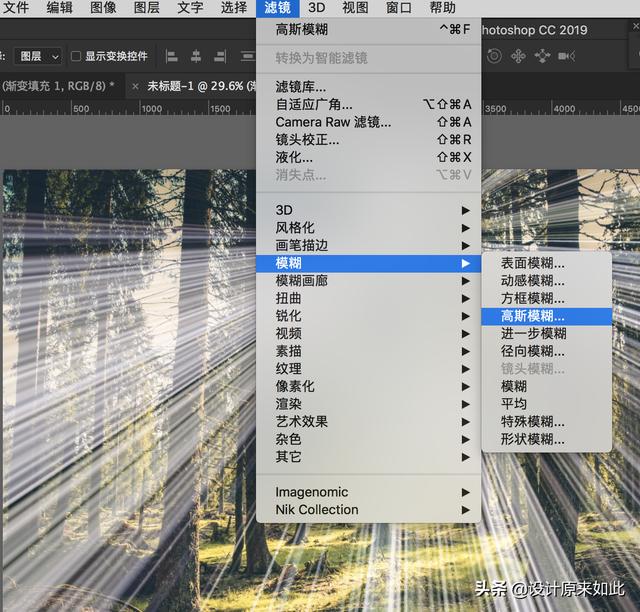
Task: Choose 方框模糊... box blur
Action: (x=547, y=298)
